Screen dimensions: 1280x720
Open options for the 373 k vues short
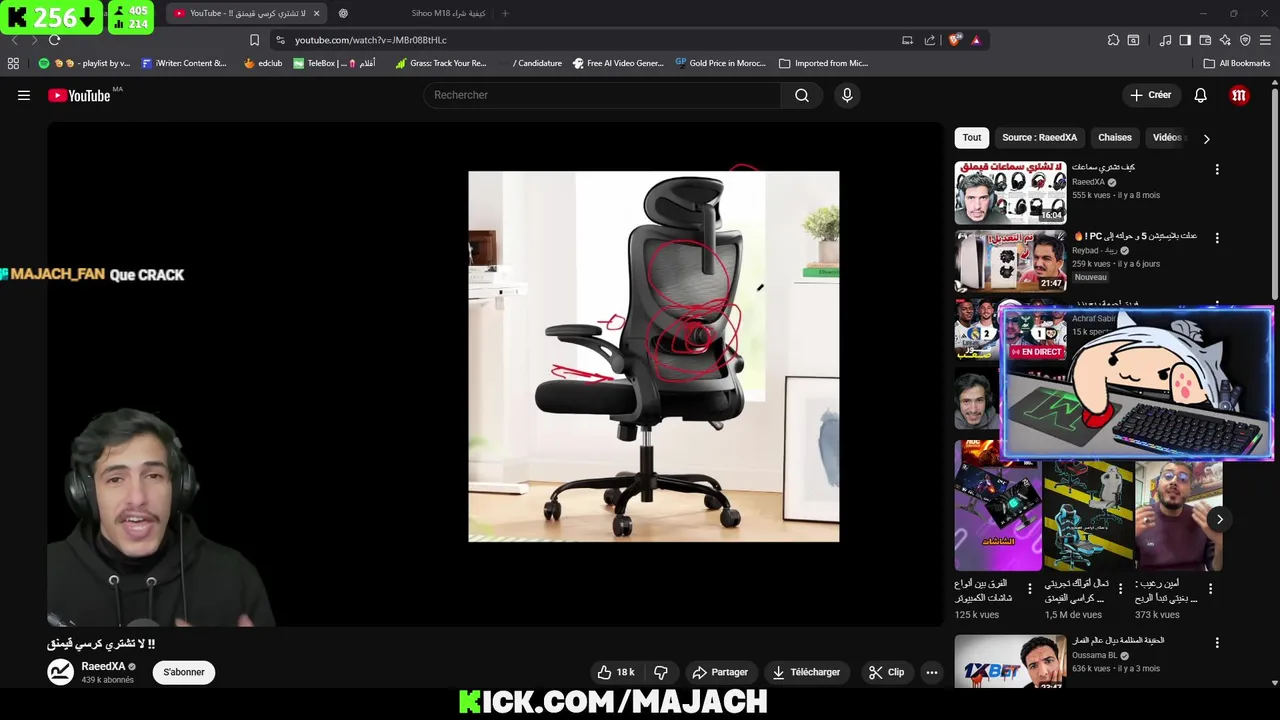coord(1210,589)
